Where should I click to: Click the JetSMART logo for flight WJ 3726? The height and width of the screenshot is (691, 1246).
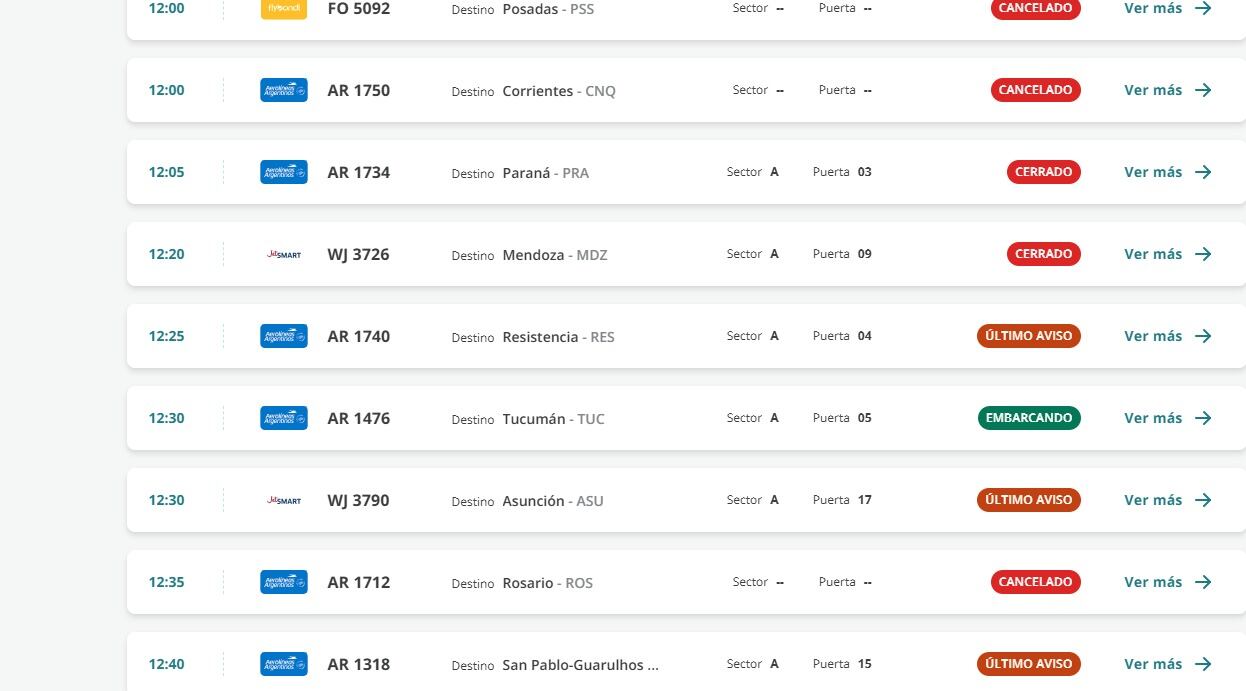[x=284, y=254]
